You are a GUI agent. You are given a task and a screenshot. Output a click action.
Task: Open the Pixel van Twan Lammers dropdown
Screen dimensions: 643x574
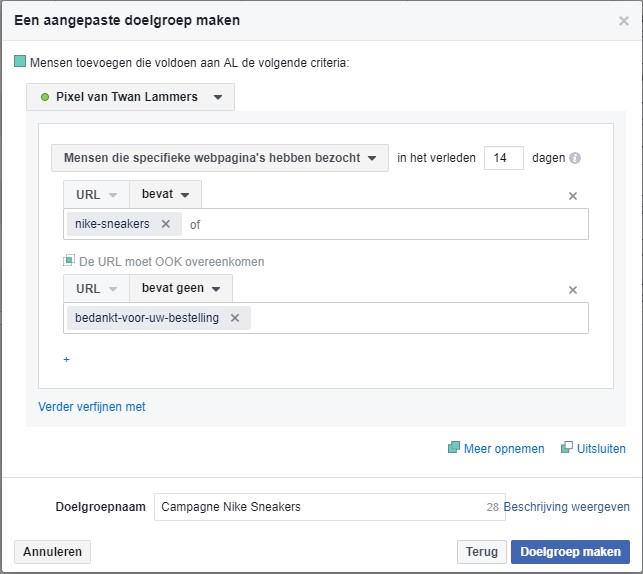tap(130, 97)
